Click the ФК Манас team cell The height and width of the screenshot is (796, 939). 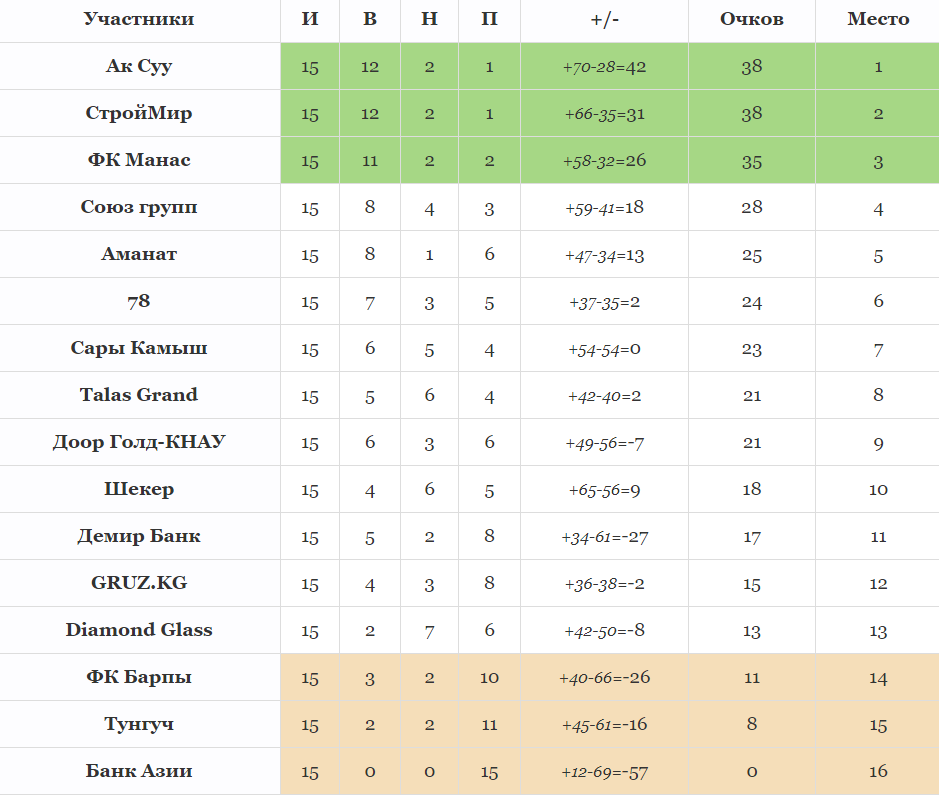(139, 160)
